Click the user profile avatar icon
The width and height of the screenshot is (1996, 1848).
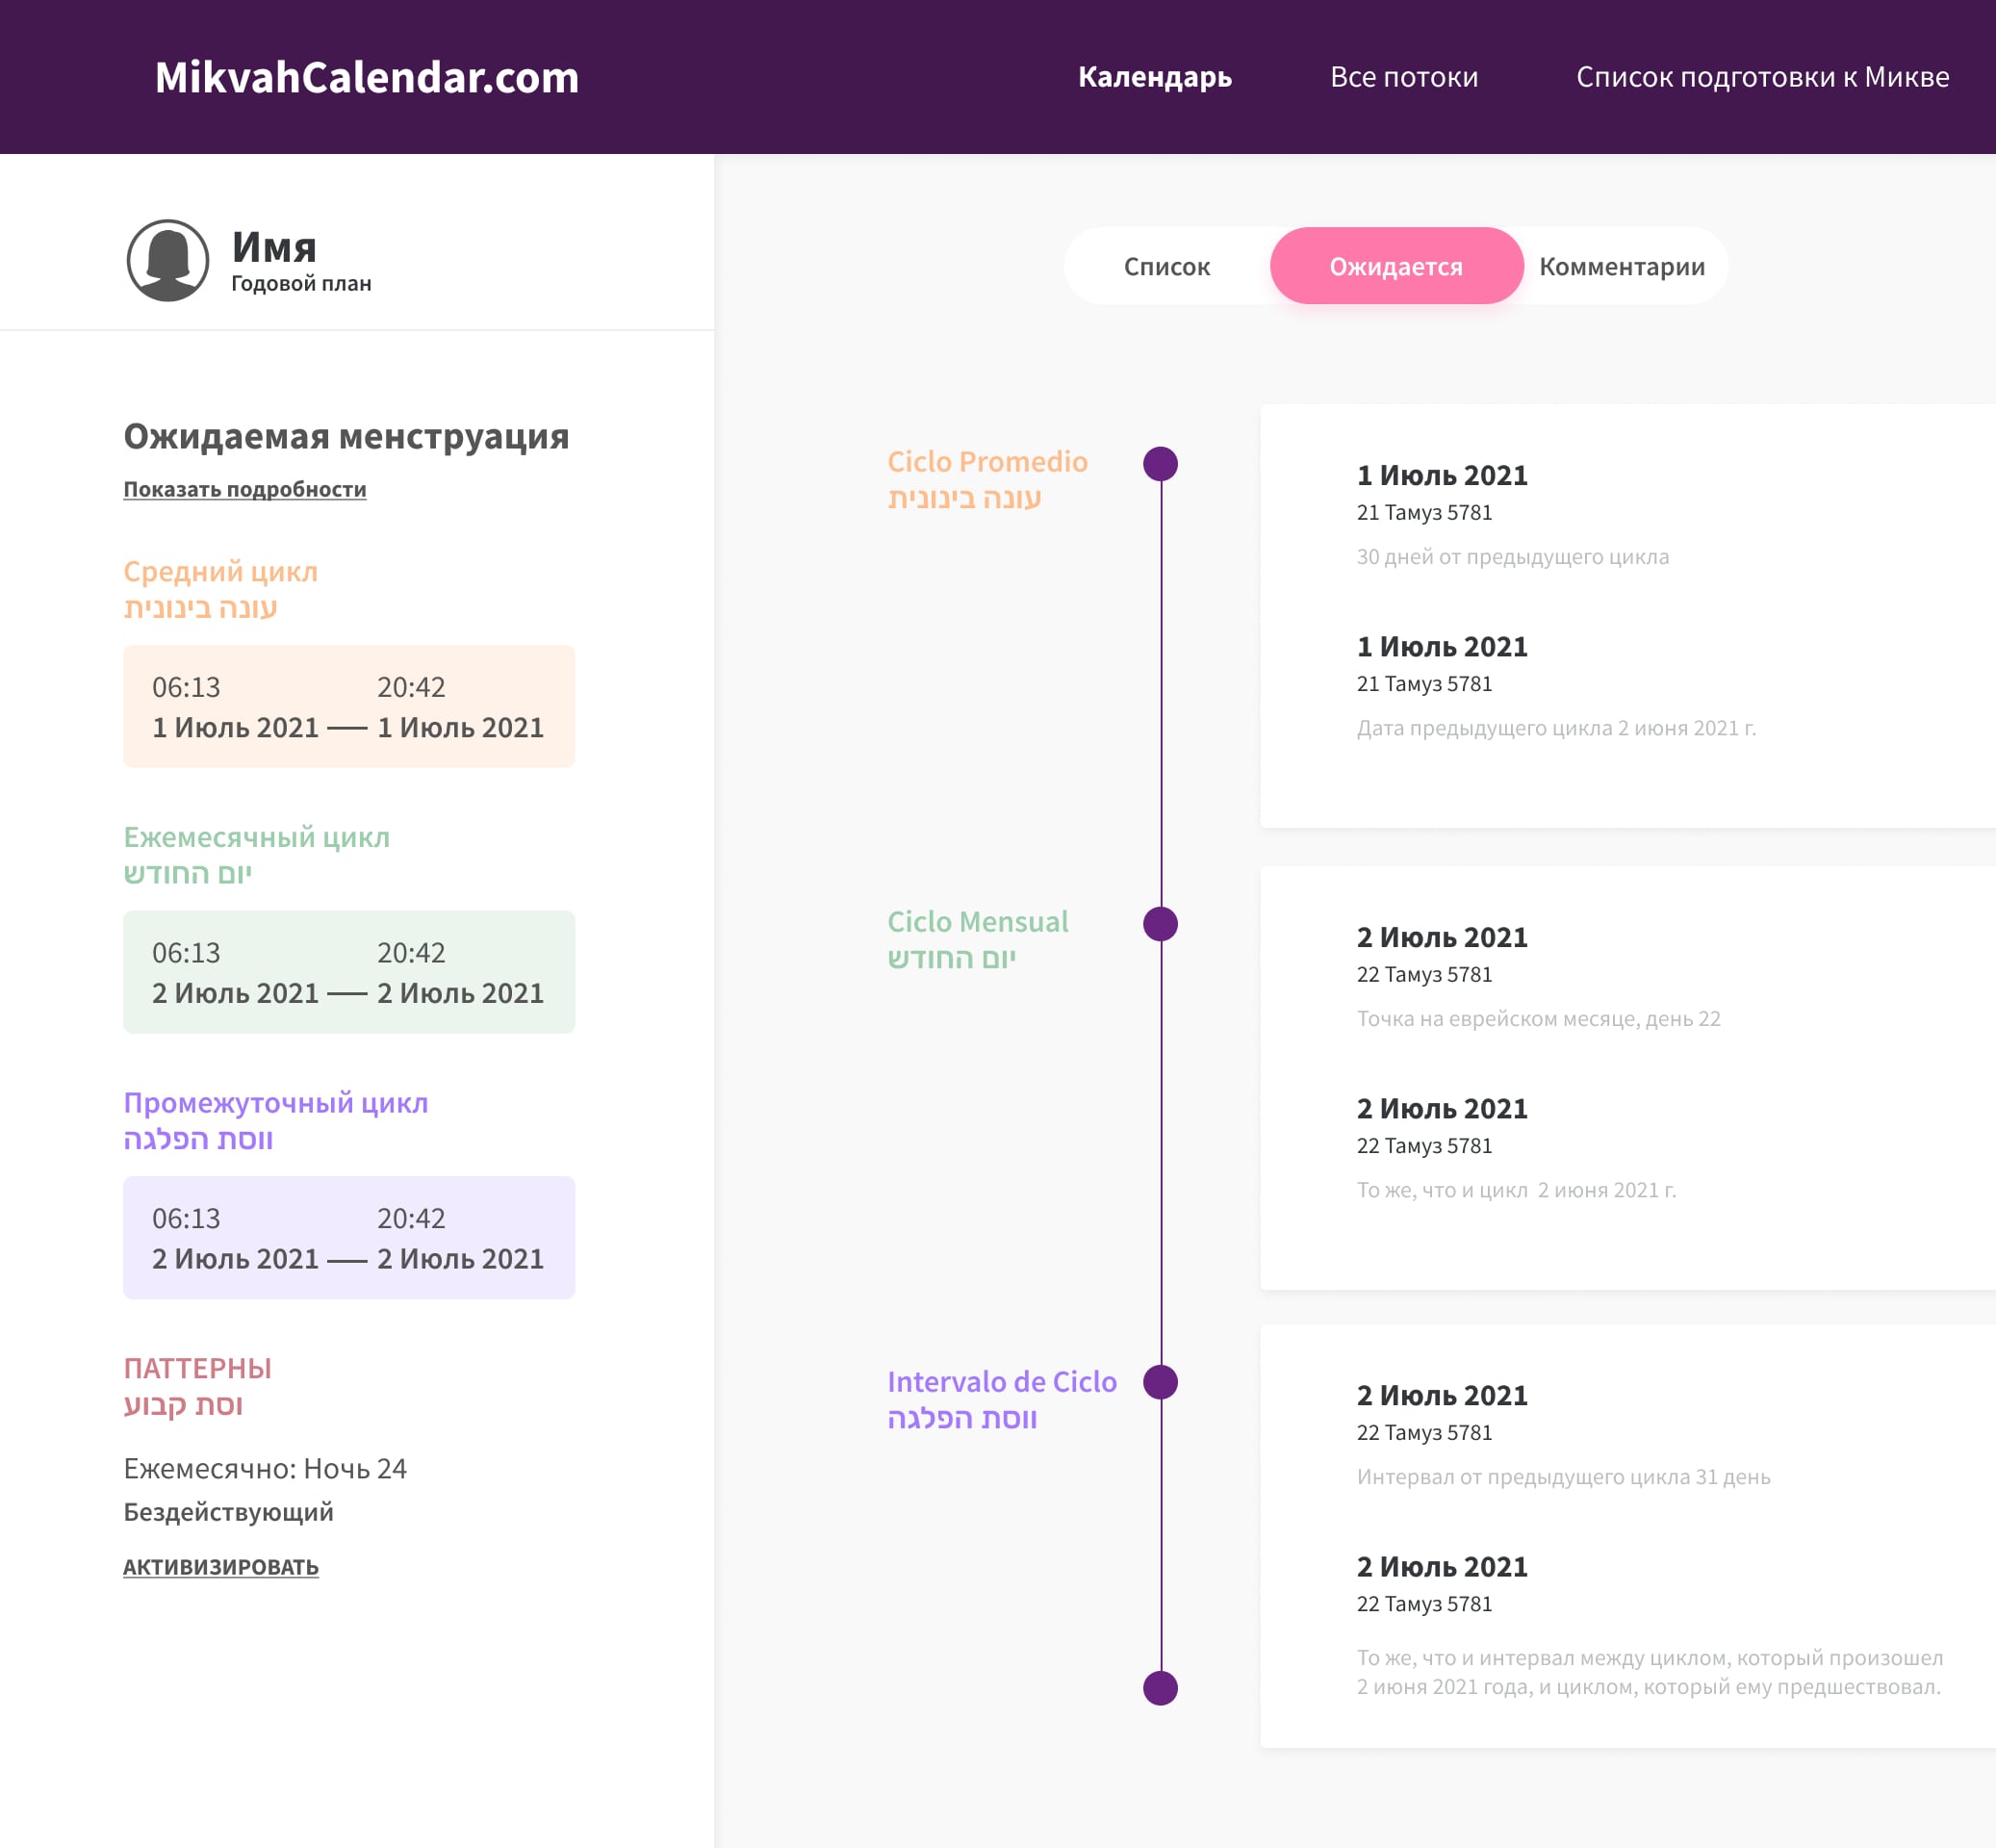168,261
